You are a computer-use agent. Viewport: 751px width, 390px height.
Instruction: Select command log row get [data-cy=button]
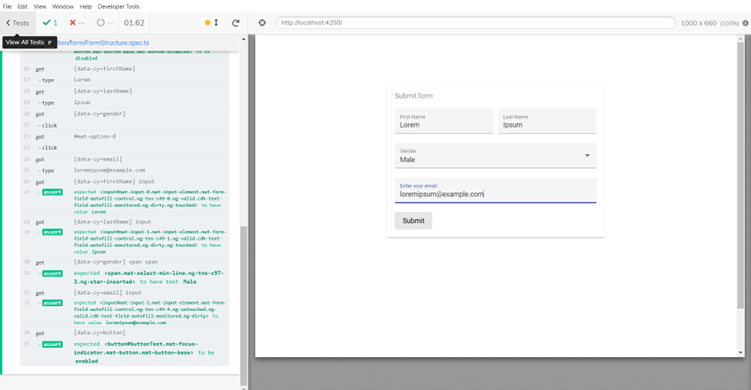click(x=125, y=333)
